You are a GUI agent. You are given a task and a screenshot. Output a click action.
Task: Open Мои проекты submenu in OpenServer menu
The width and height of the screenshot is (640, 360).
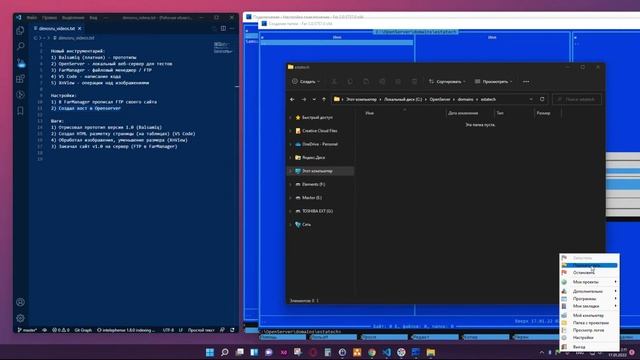[x=589, y=282]
